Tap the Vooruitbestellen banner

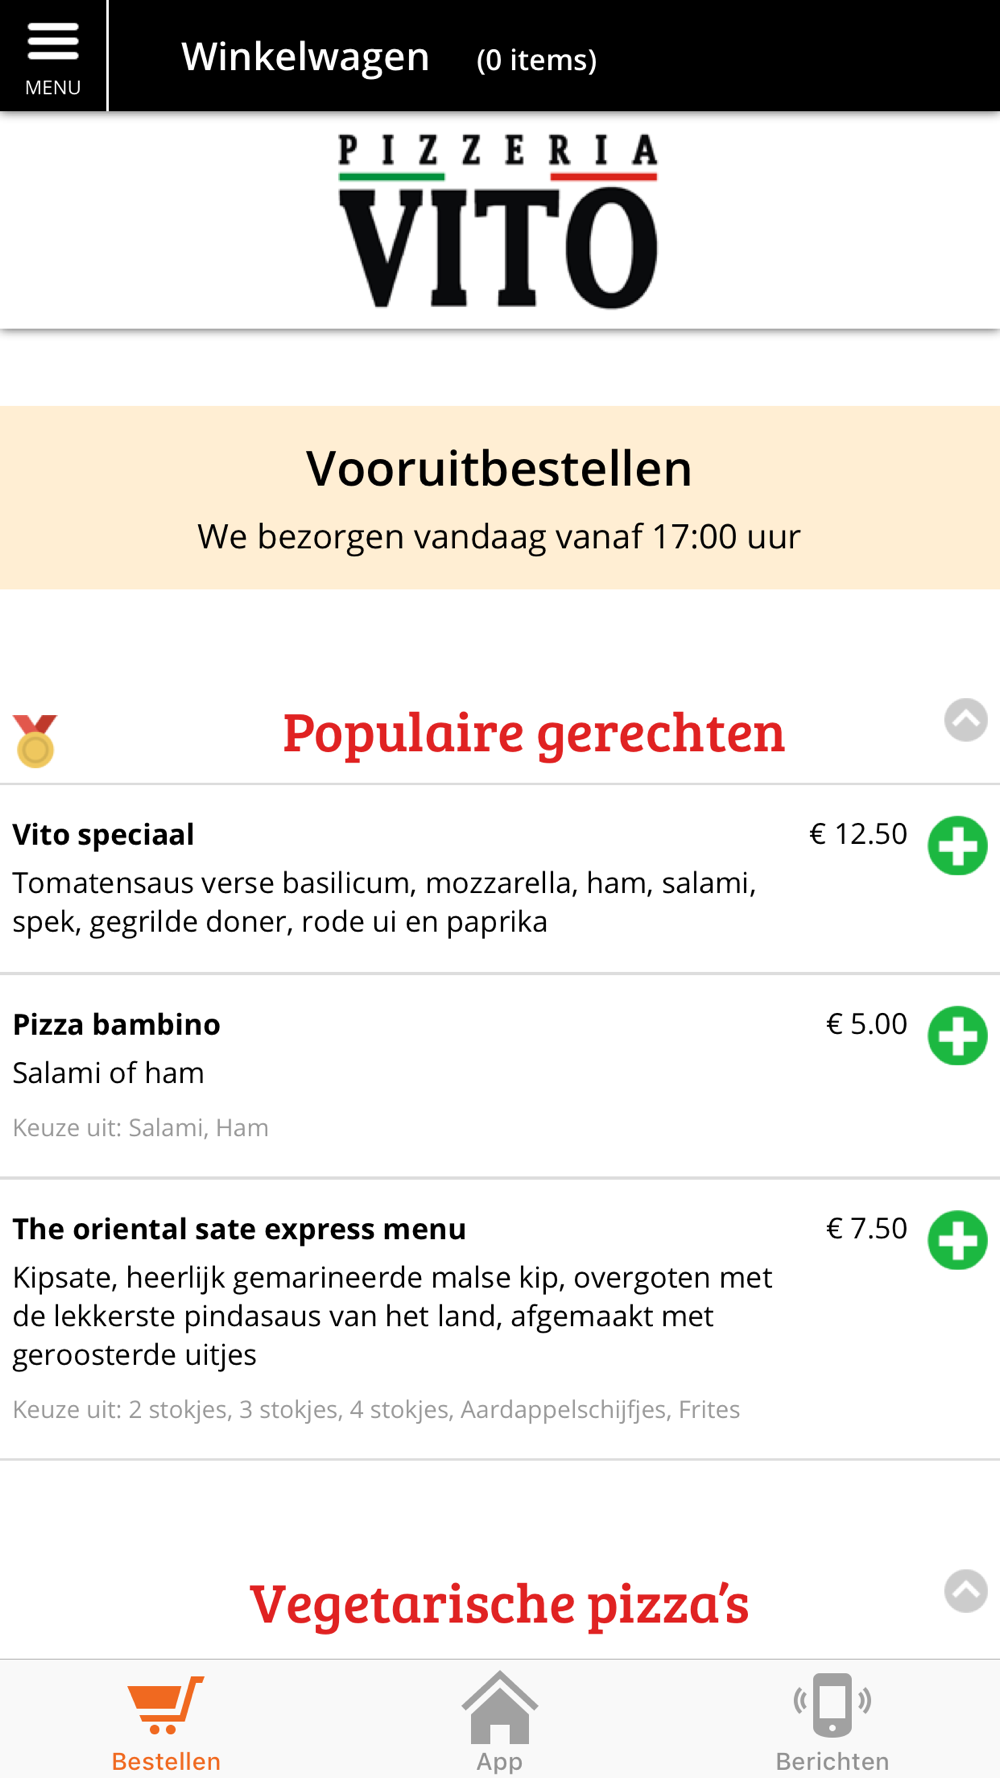tap(500, 497)
